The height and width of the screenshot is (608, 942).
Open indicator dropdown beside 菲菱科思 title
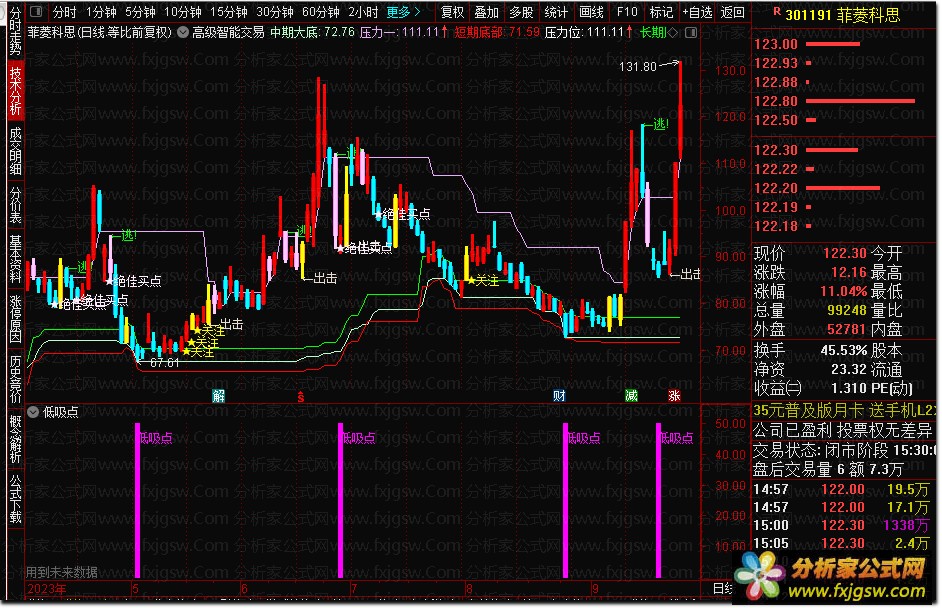183,32
